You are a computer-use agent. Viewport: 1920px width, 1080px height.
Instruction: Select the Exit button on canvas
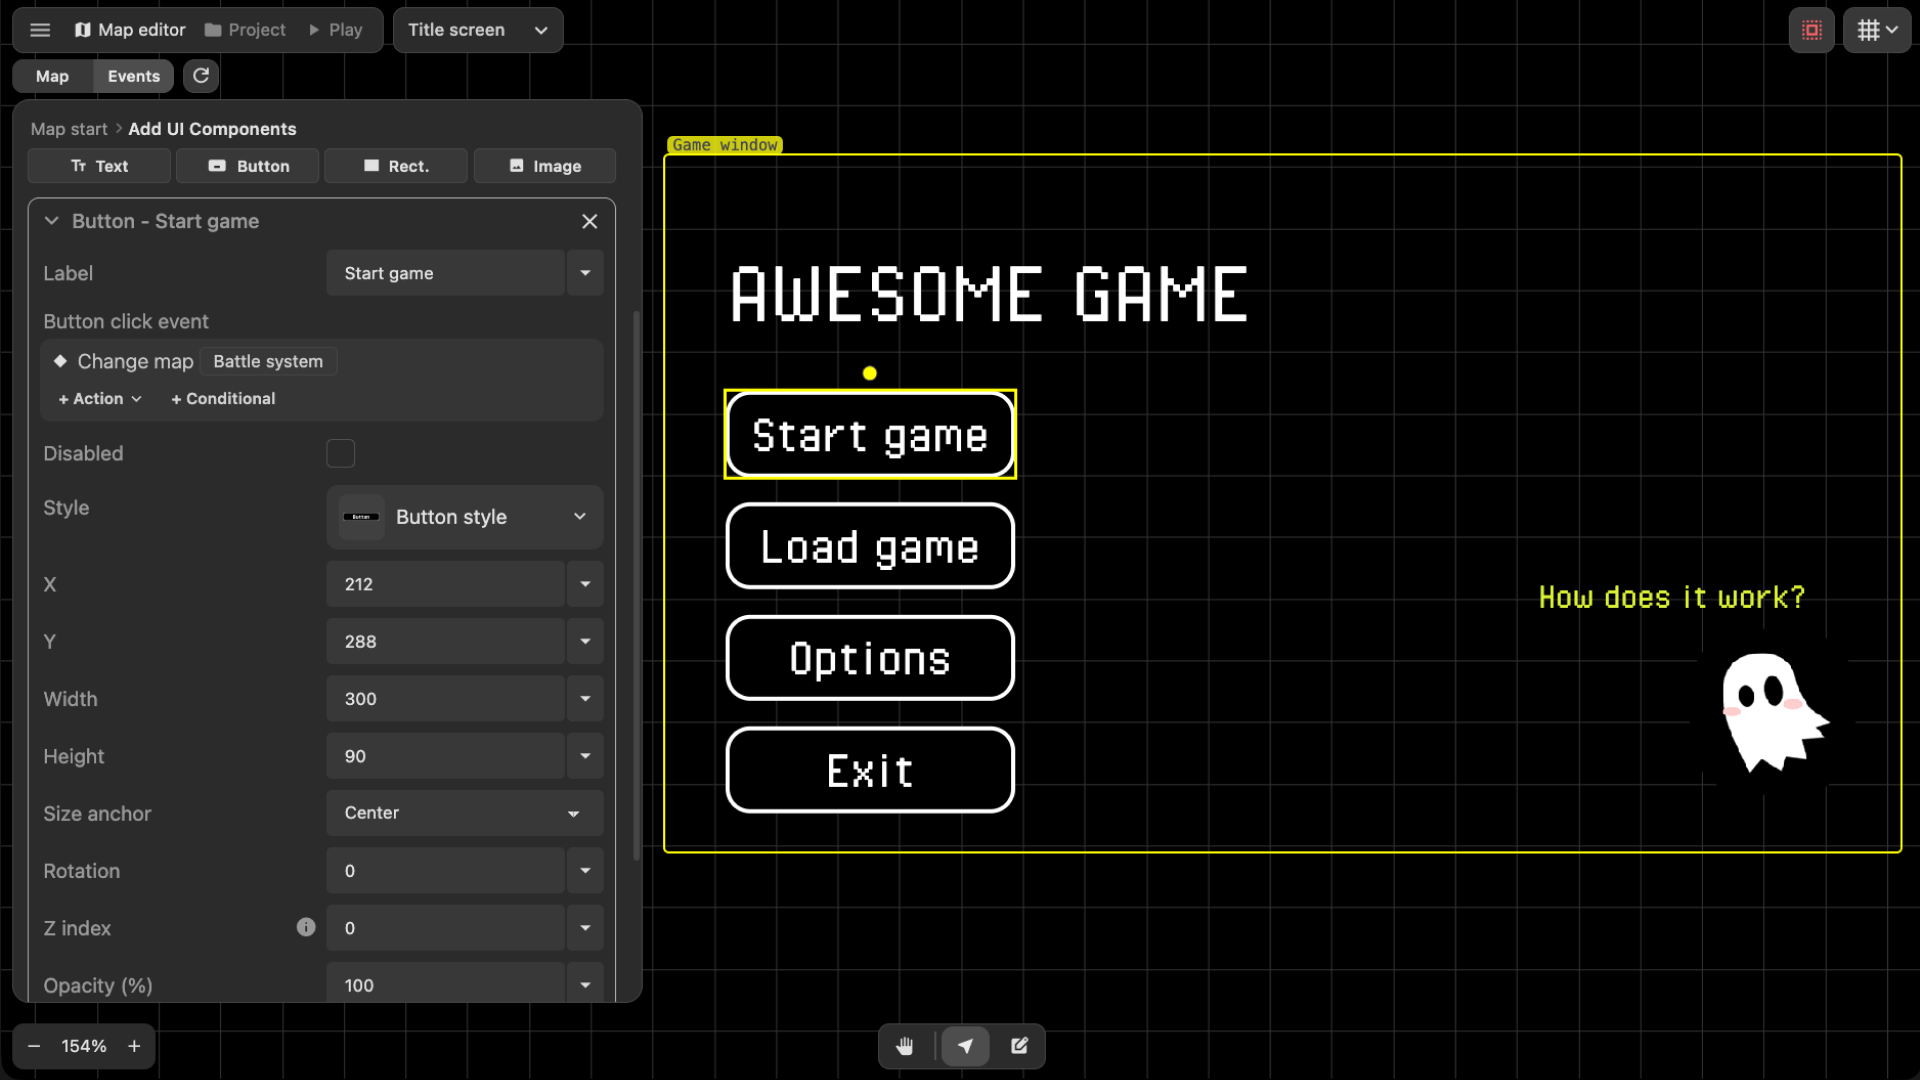[870, 770]
